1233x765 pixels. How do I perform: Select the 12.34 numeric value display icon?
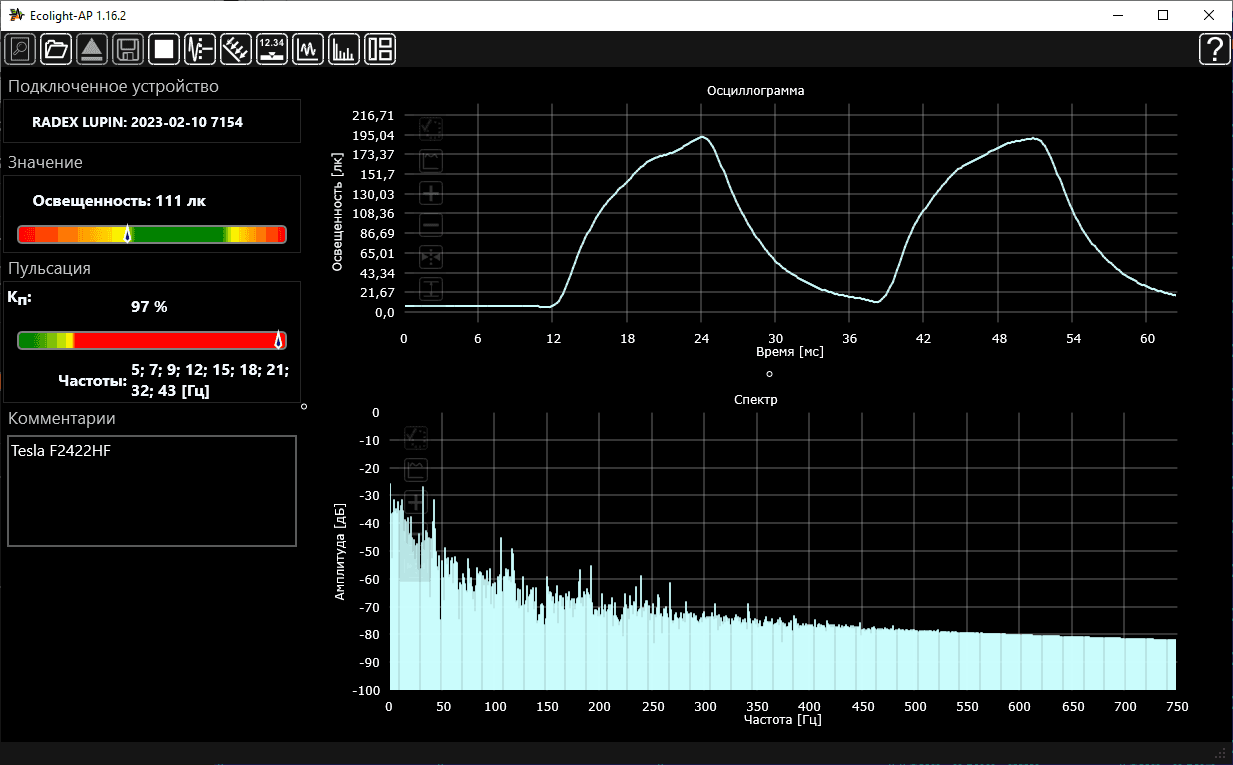point(272,48)
